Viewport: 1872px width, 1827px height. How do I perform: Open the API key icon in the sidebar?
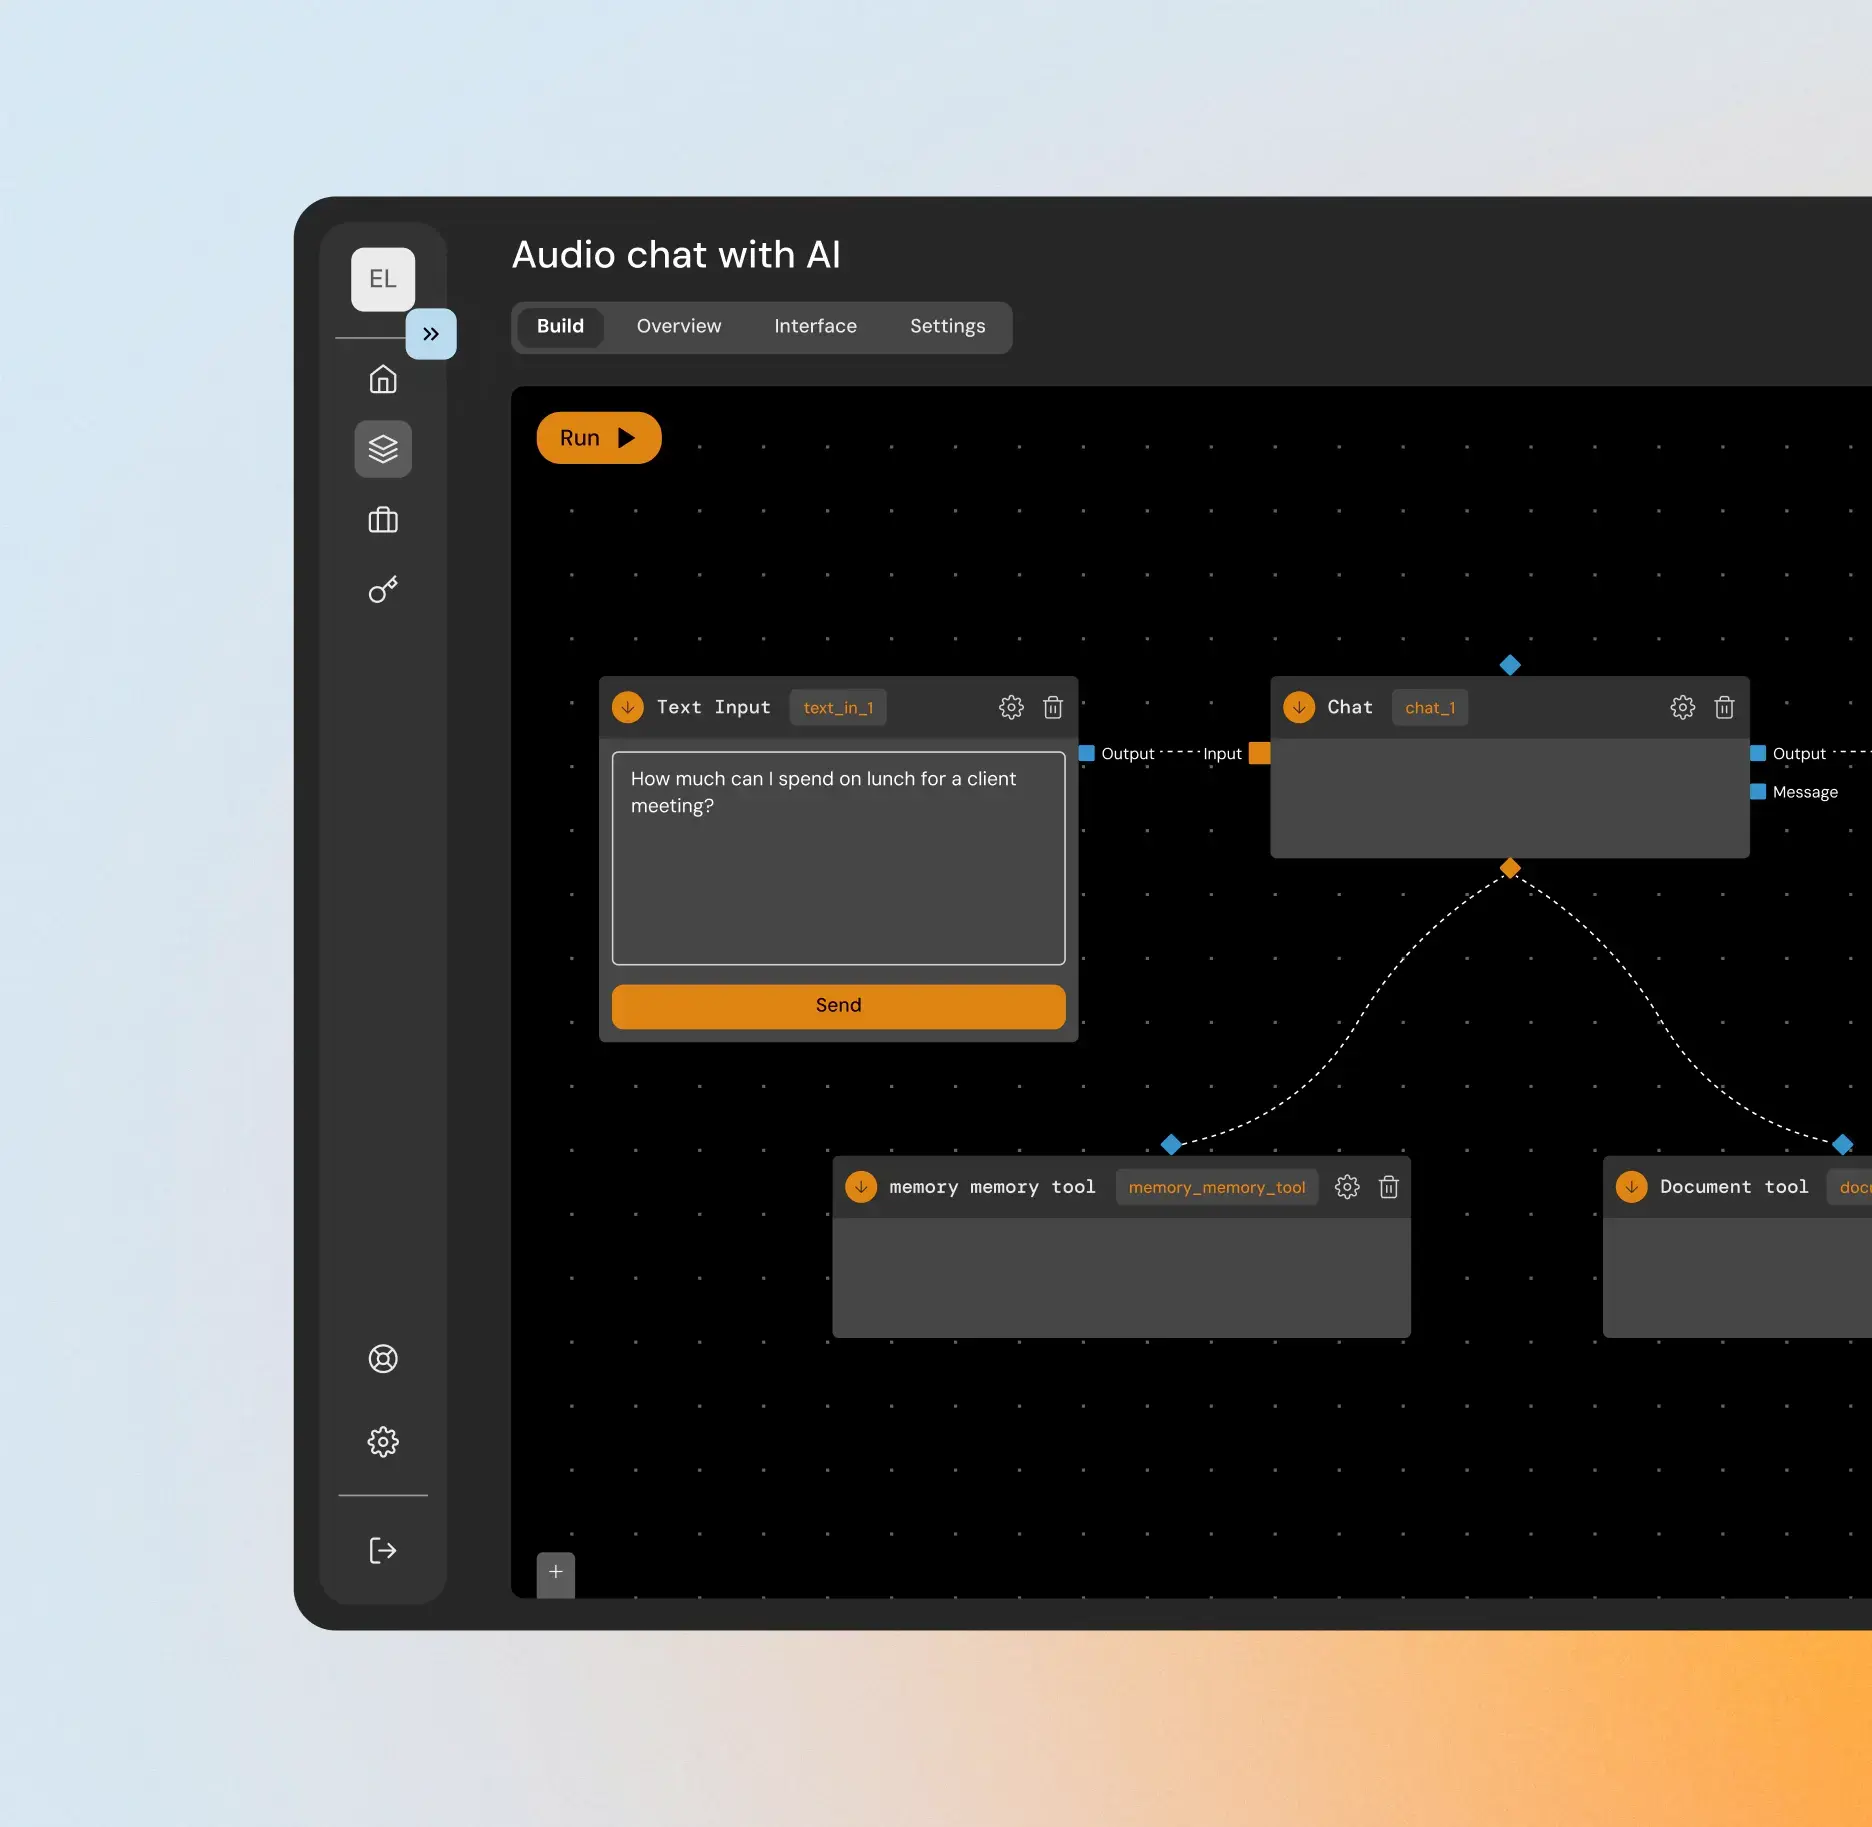pyautogui.click(x=383, y=590)
